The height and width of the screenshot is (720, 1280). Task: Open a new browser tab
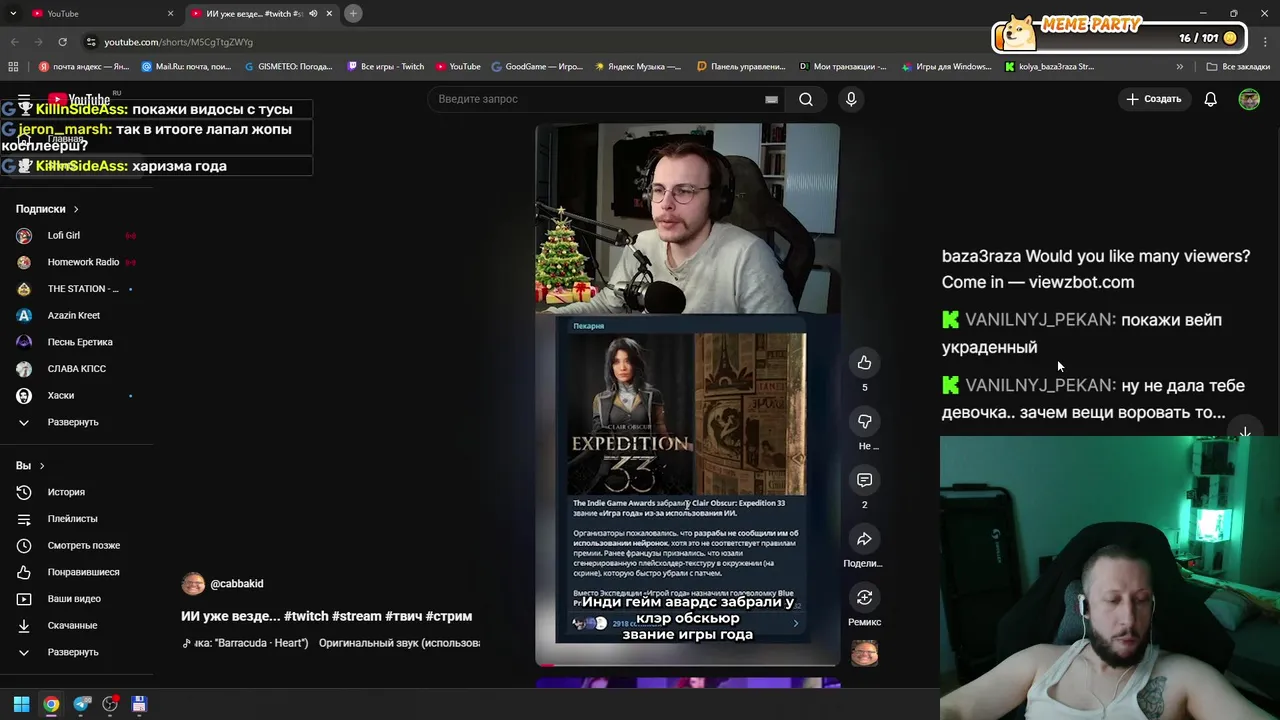pyautogui.click(x=353, y=14)
